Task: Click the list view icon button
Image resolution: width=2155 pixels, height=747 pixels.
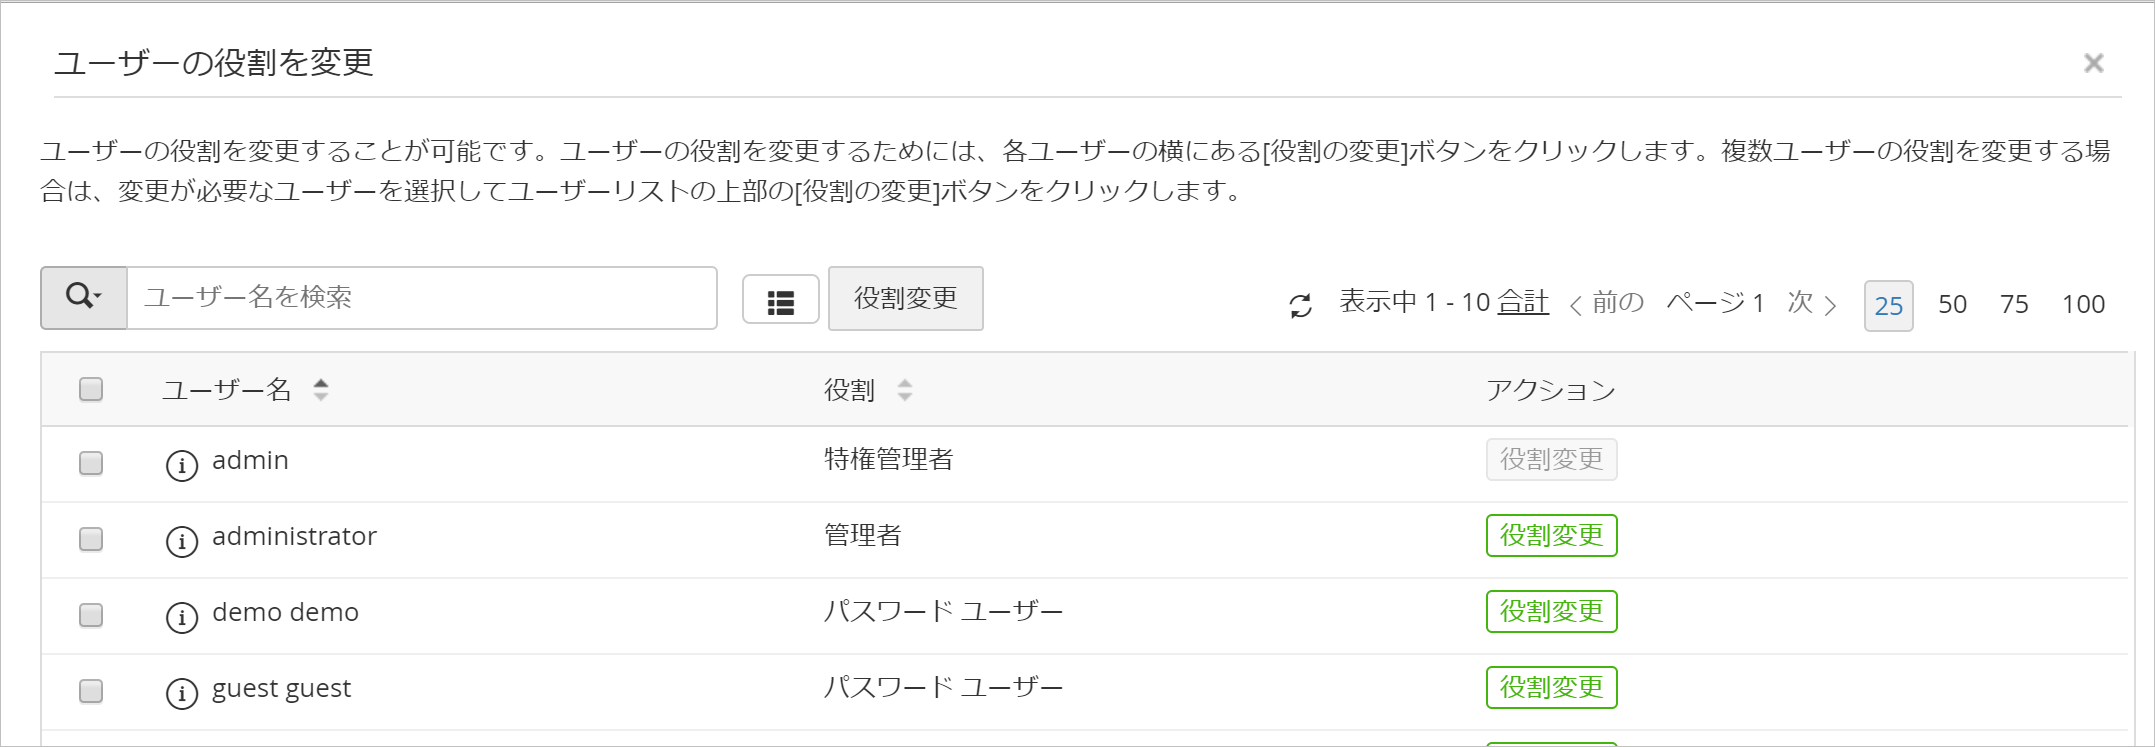Action: pos(780,301)
